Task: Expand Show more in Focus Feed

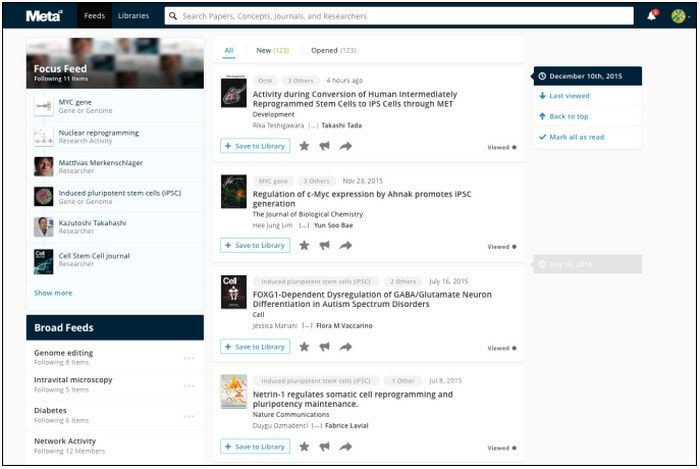Action: point(53,293)
